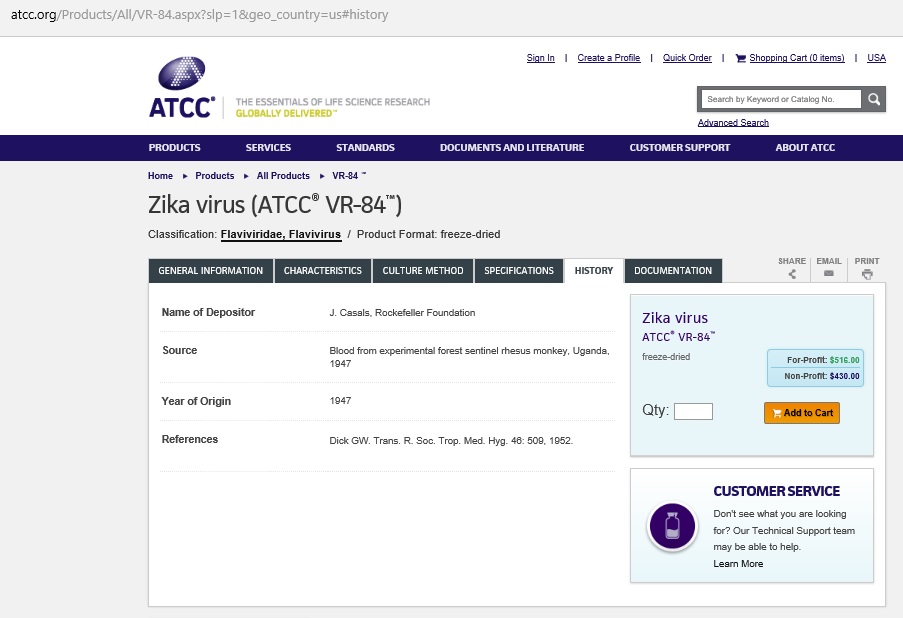
Task: Click the purple vial customer service icon
Action: (x=672, y=526)
